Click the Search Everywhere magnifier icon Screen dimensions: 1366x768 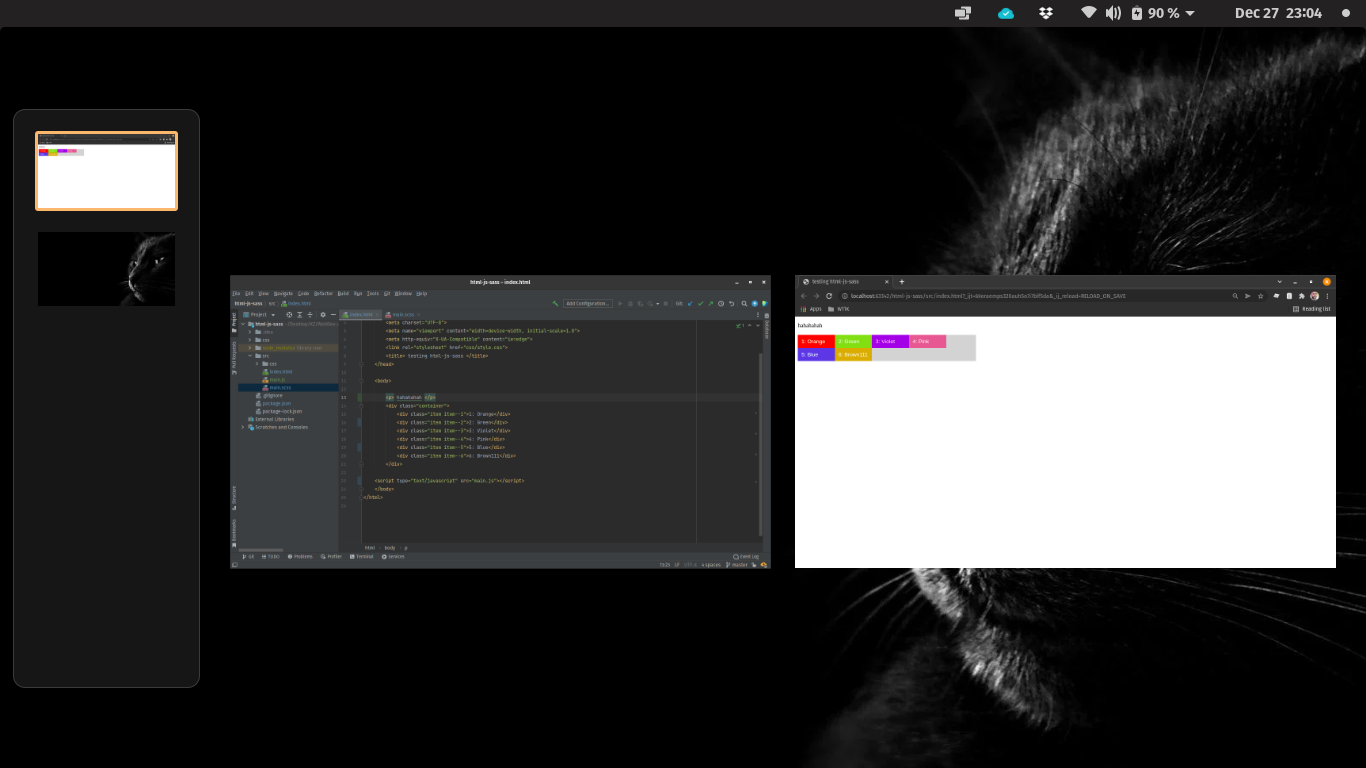tap(744, 303)
